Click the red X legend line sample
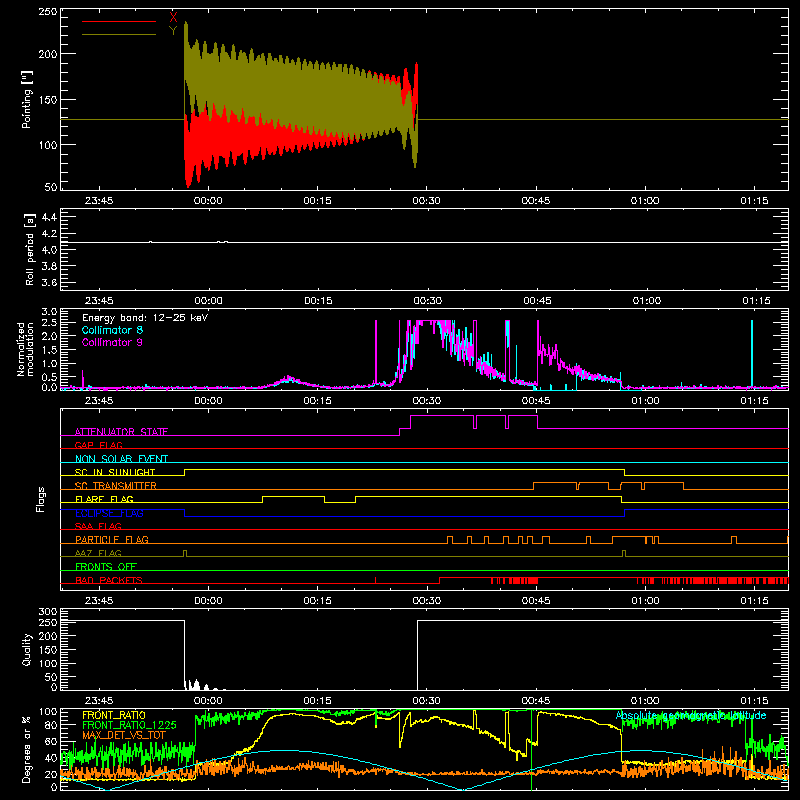 coord(119,21)
